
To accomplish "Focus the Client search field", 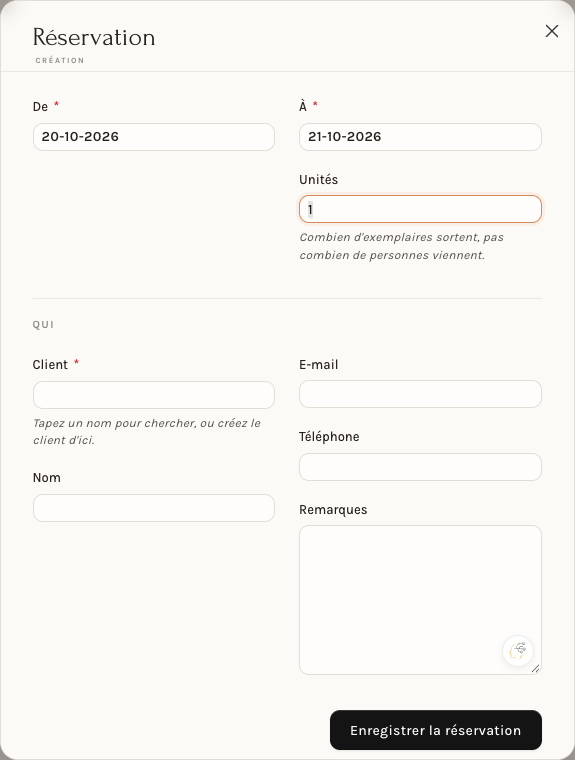I will tap(154, 395).
